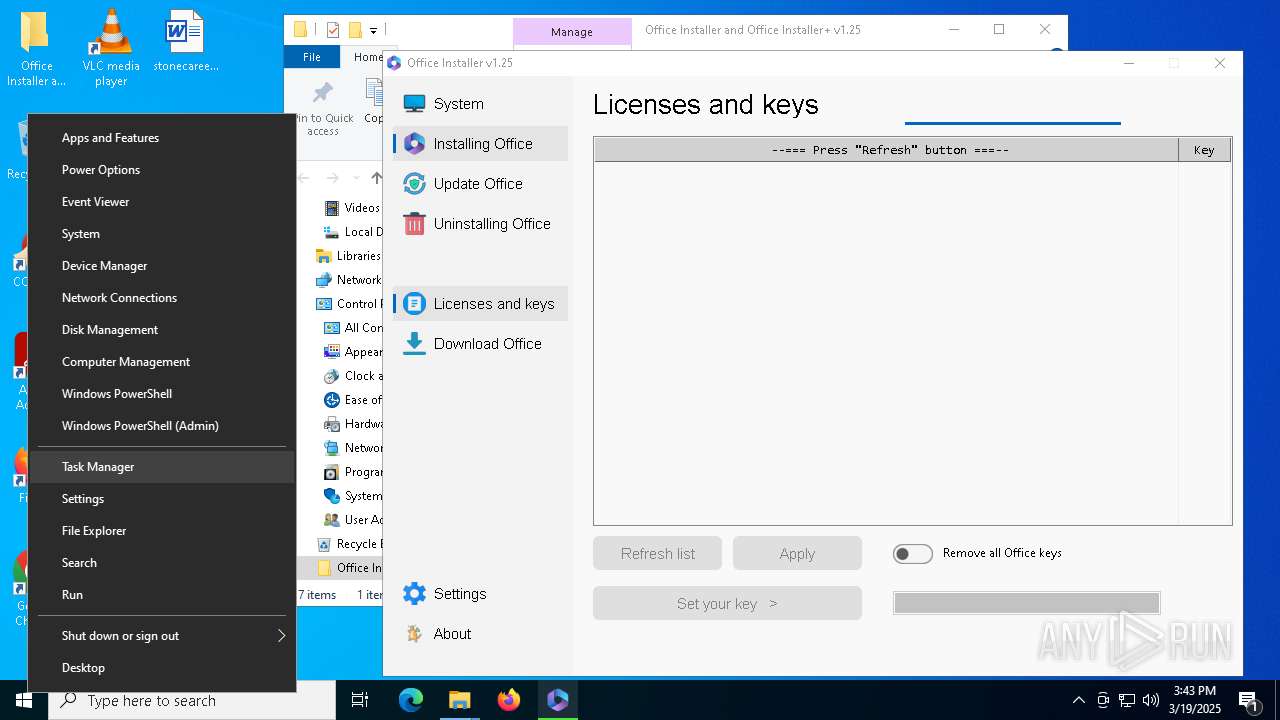Click the Press Refresh button column header

tap(887, 150)
